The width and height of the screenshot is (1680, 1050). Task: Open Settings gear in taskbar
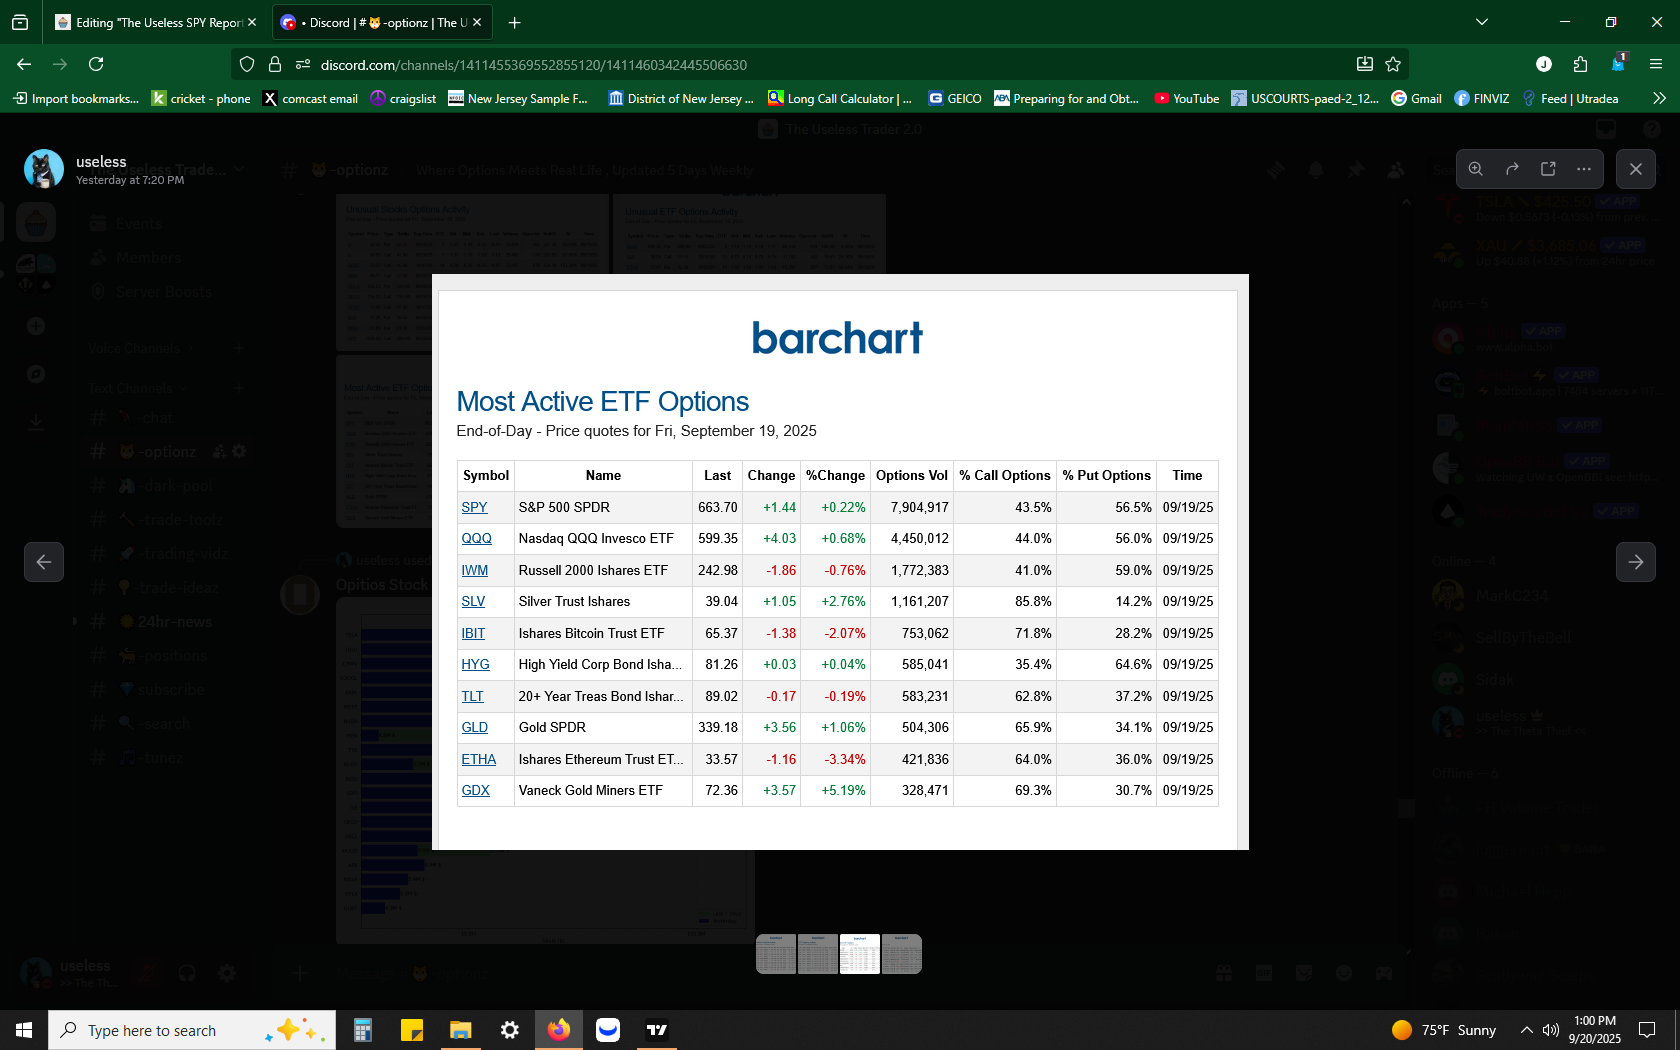click(x=510, y=1030)
